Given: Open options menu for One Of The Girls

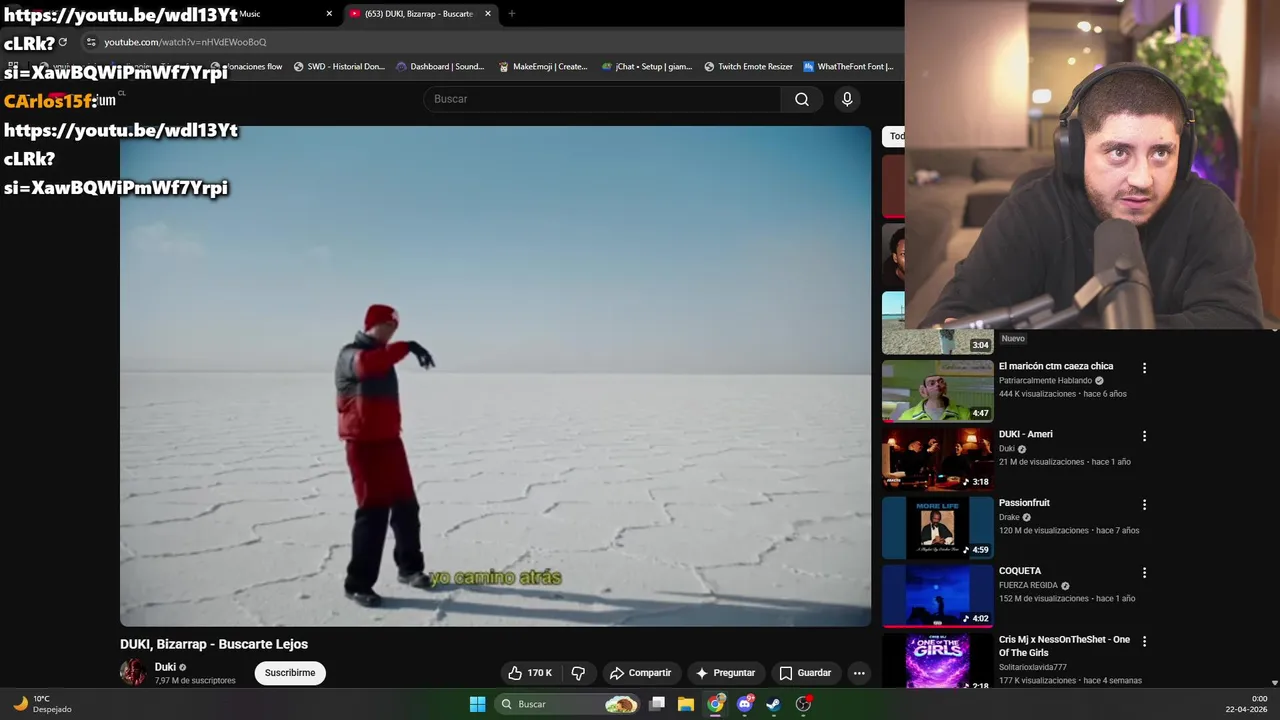Looking at the screenshot, I should click(x=1145, y=641).
